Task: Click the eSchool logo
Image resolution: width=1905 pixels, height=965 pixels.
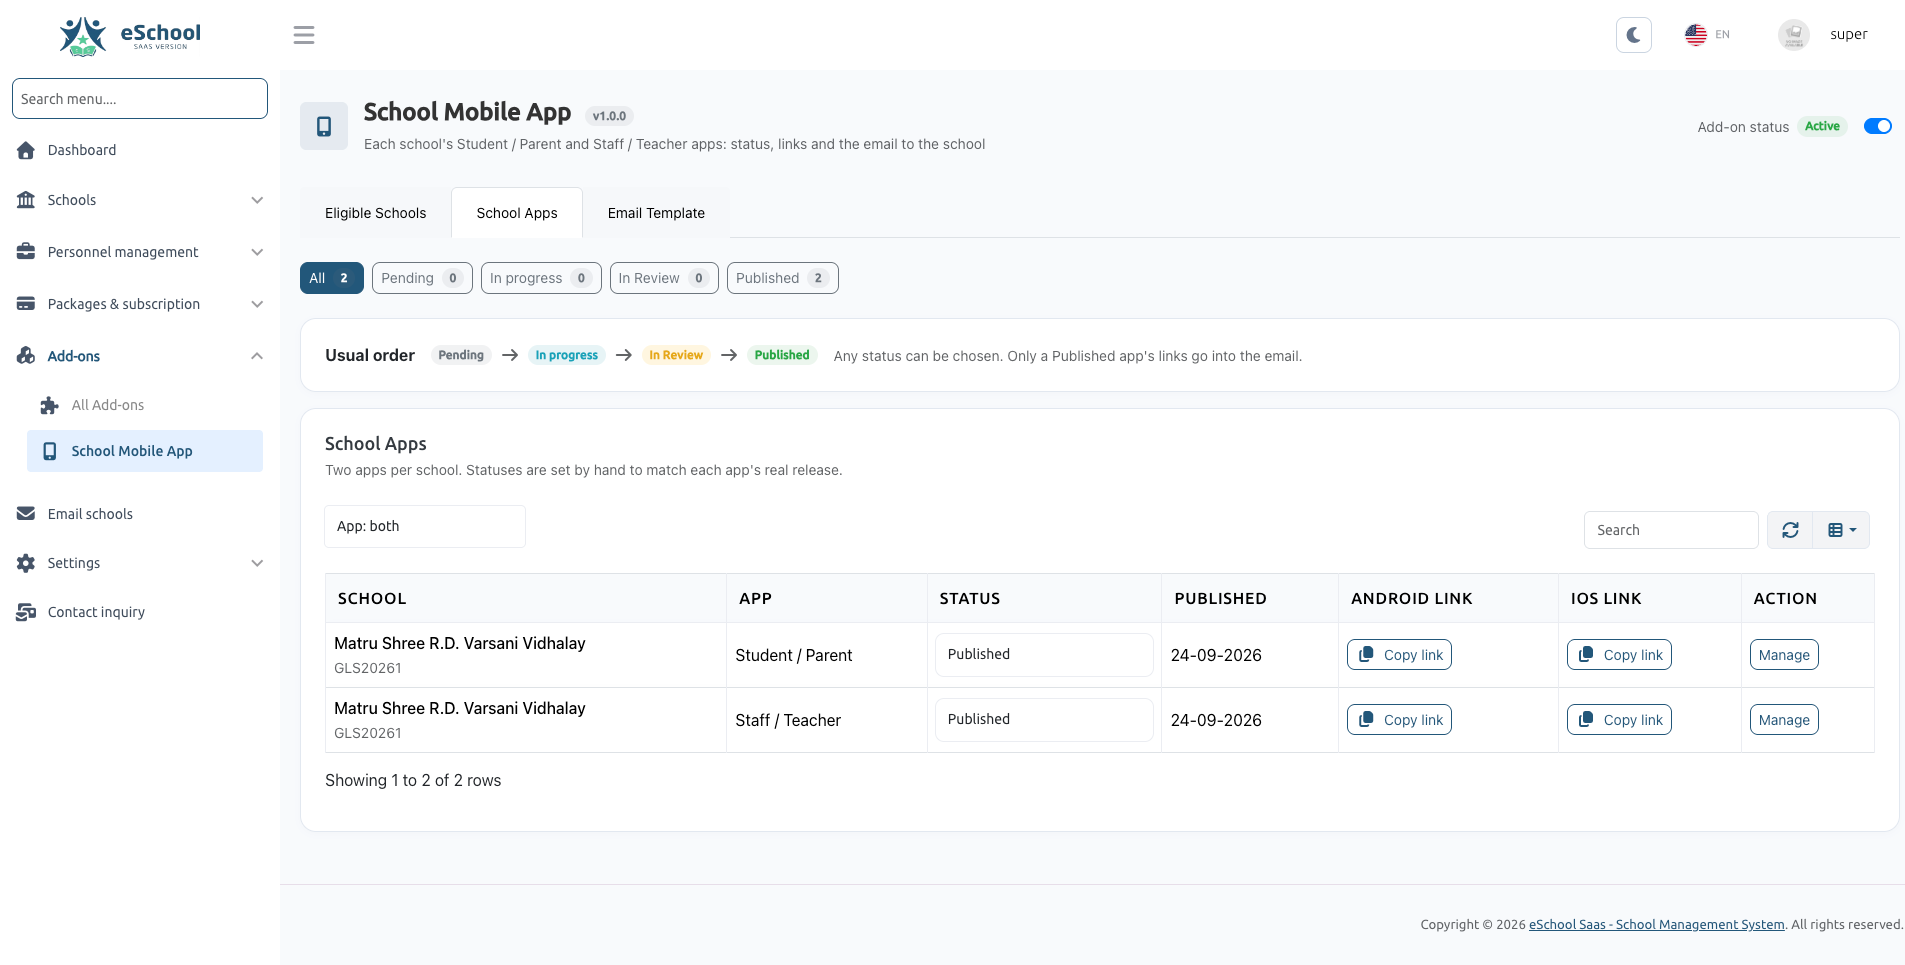Action: coord(130,35)
